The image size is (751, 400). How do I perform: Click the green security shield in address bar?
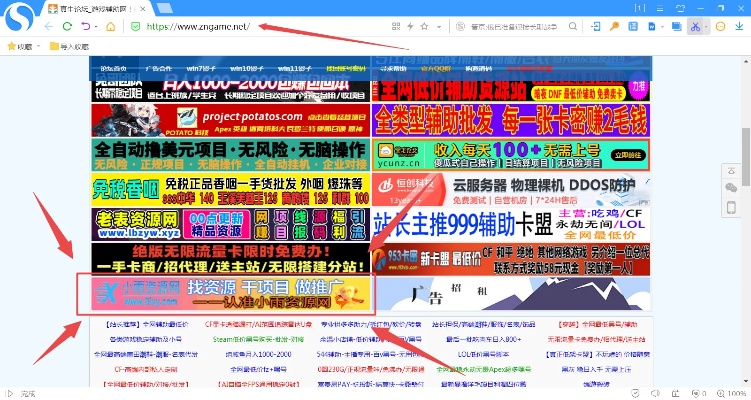click(136, 26)
